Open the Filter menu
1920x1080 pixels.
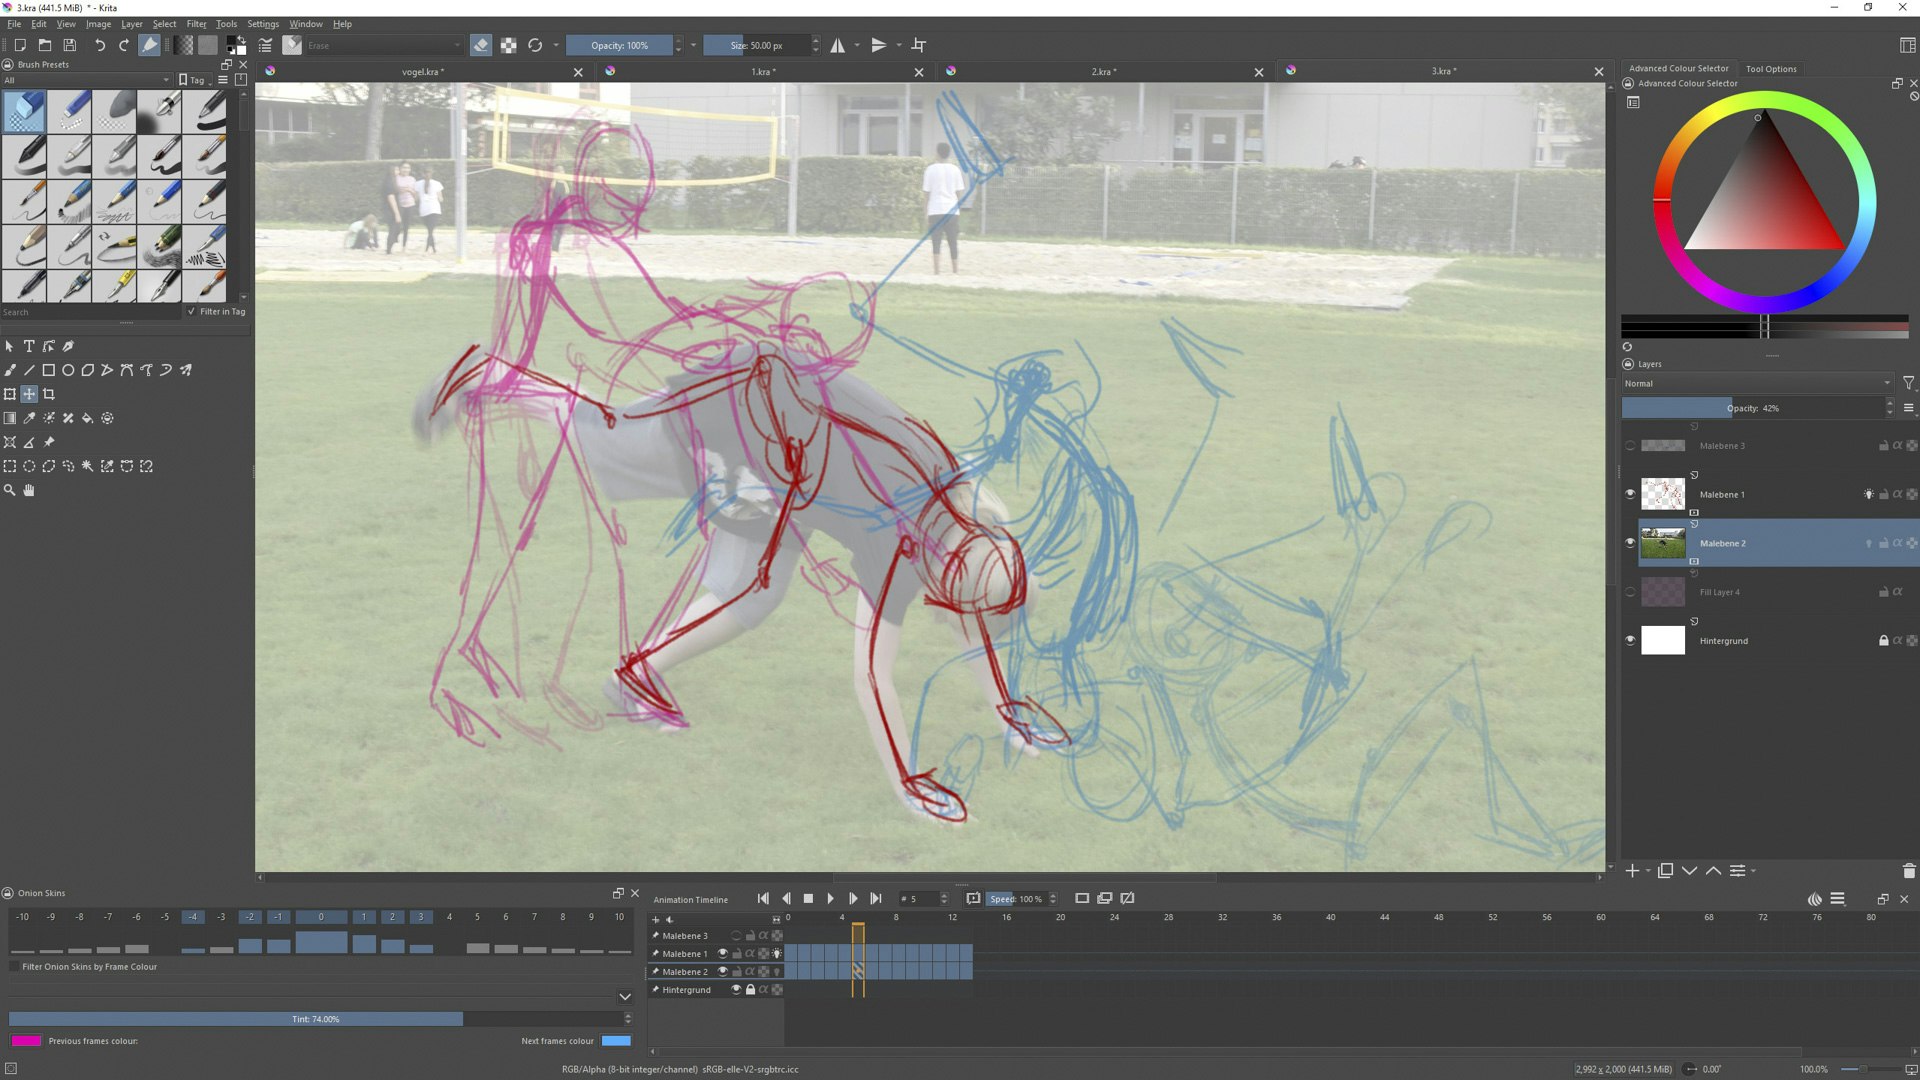pos(196,24)
